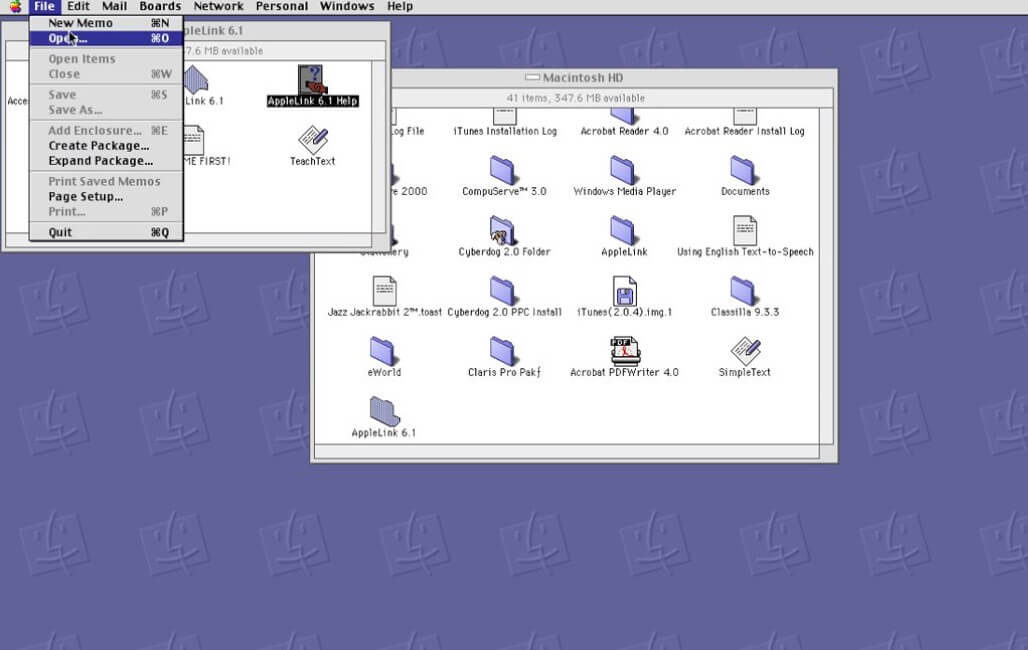Choose Open... in the File menu
Image resolution: width=1028 pixels, height=650 pixels.
(x=106, y=38)
